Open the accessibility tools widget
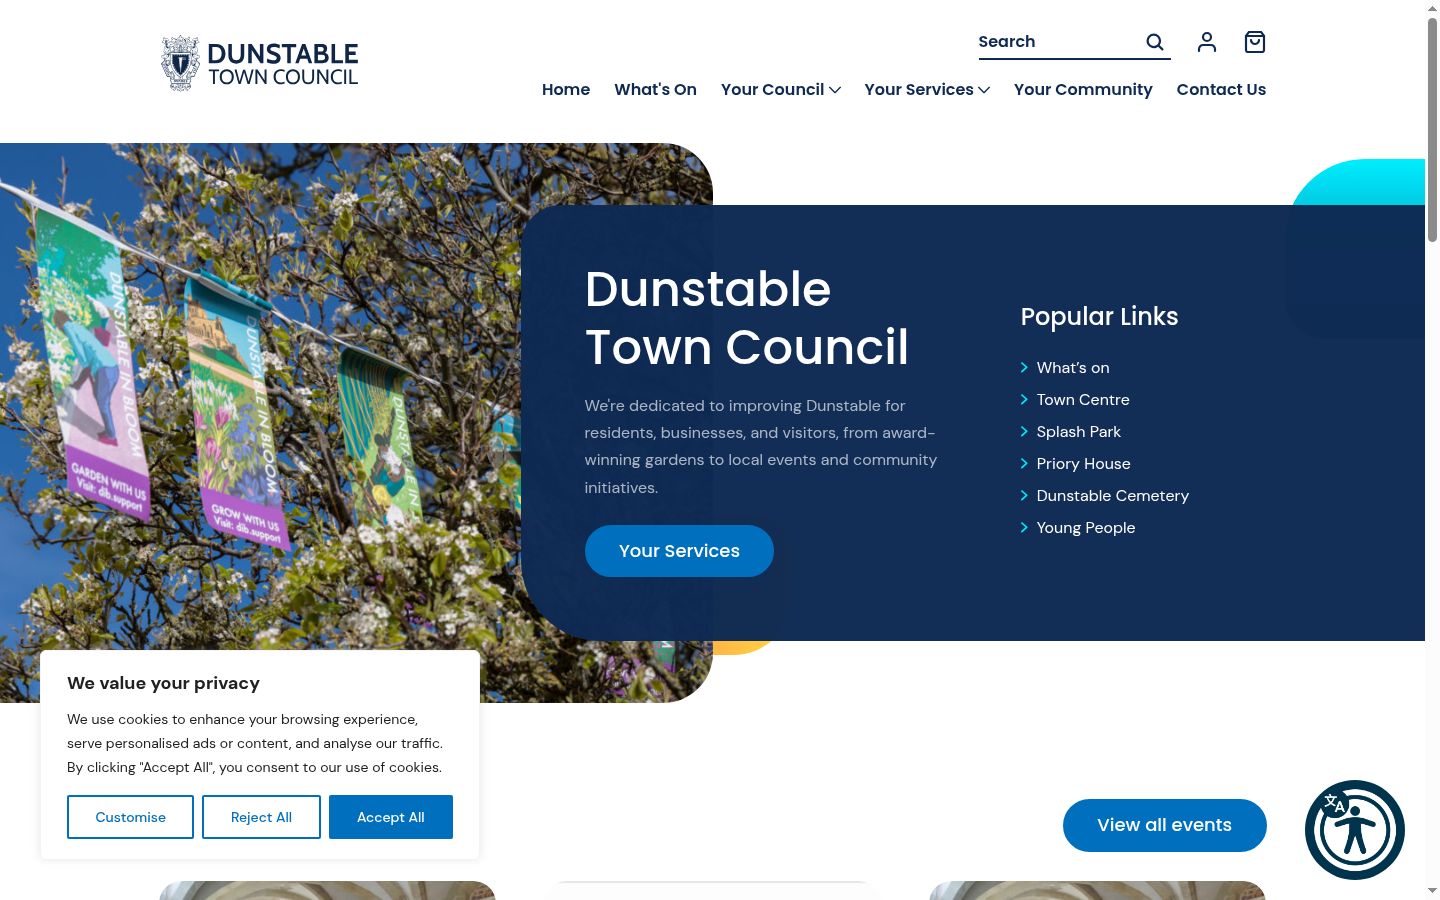This screenshot has height=900, width=1440. click(1355, 830)
